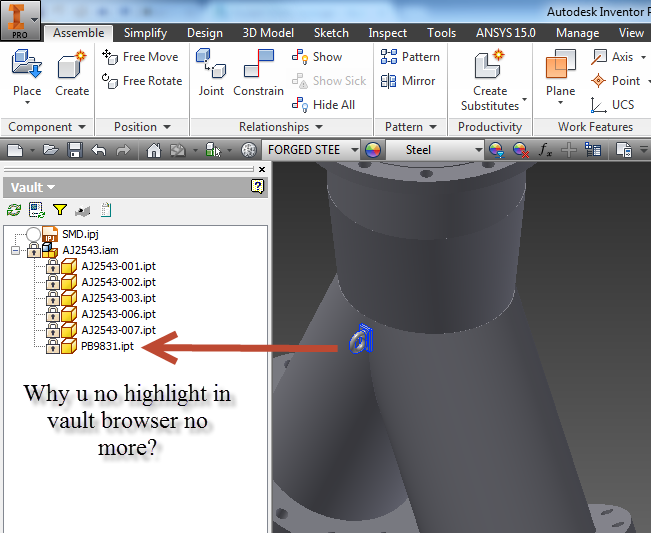Screen dimensions: 651x533
Task: Open the FORGED STEE material dropdown
Action: click(x=355, y=150)
